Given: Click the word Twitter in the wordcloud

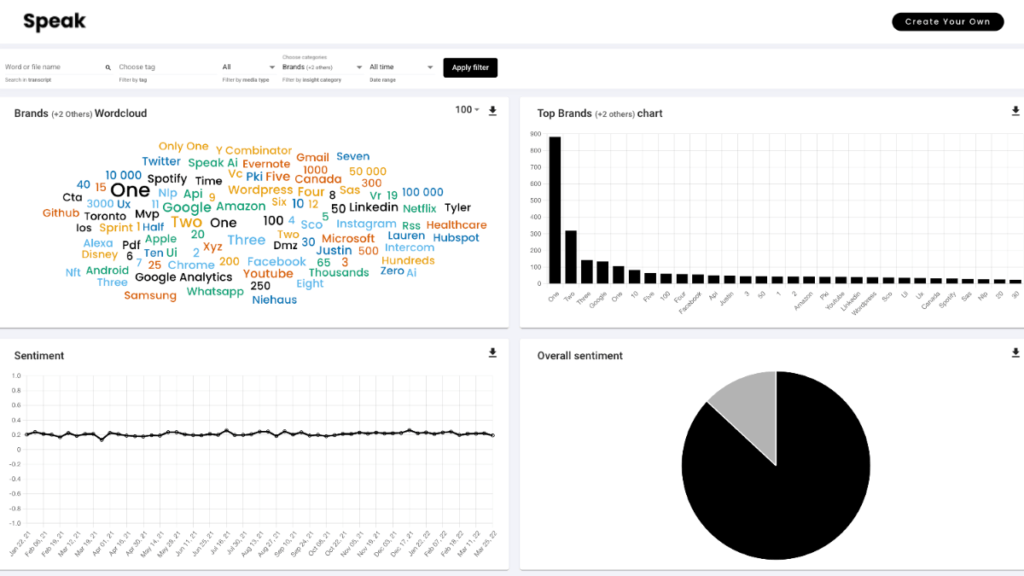Looking at the screenshot, I should 161,161.
